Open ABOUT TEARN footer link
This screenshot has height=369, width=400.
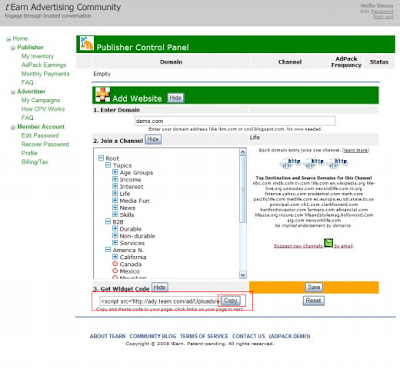108,336
